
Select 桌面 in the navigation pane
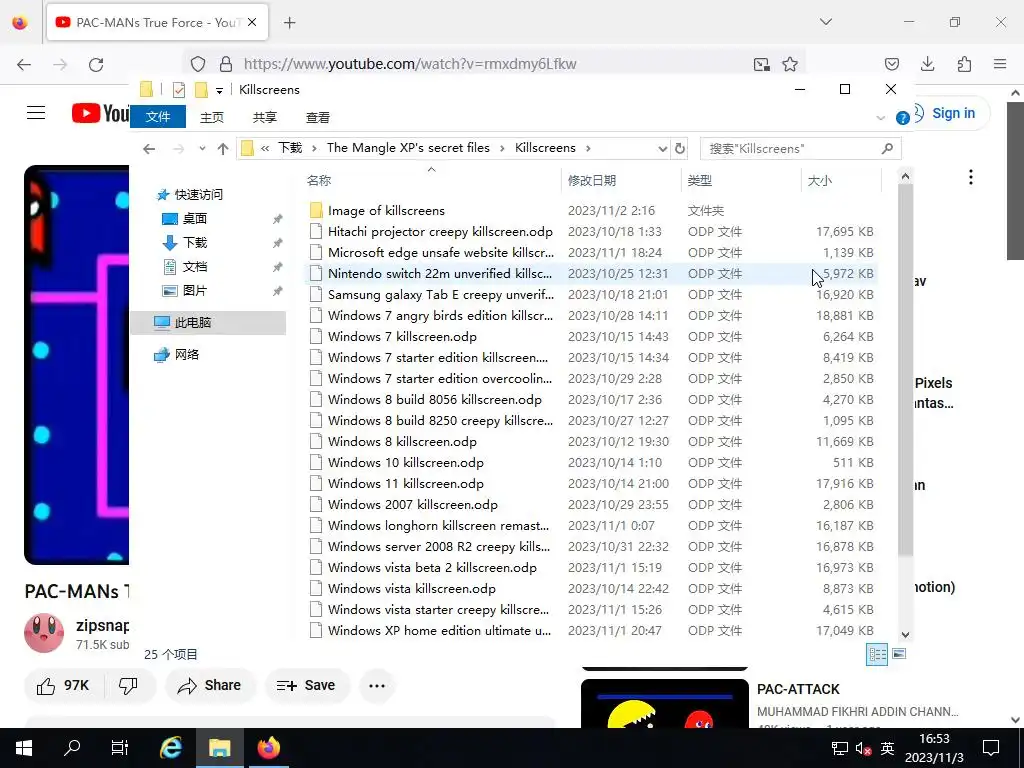point(194,219)
